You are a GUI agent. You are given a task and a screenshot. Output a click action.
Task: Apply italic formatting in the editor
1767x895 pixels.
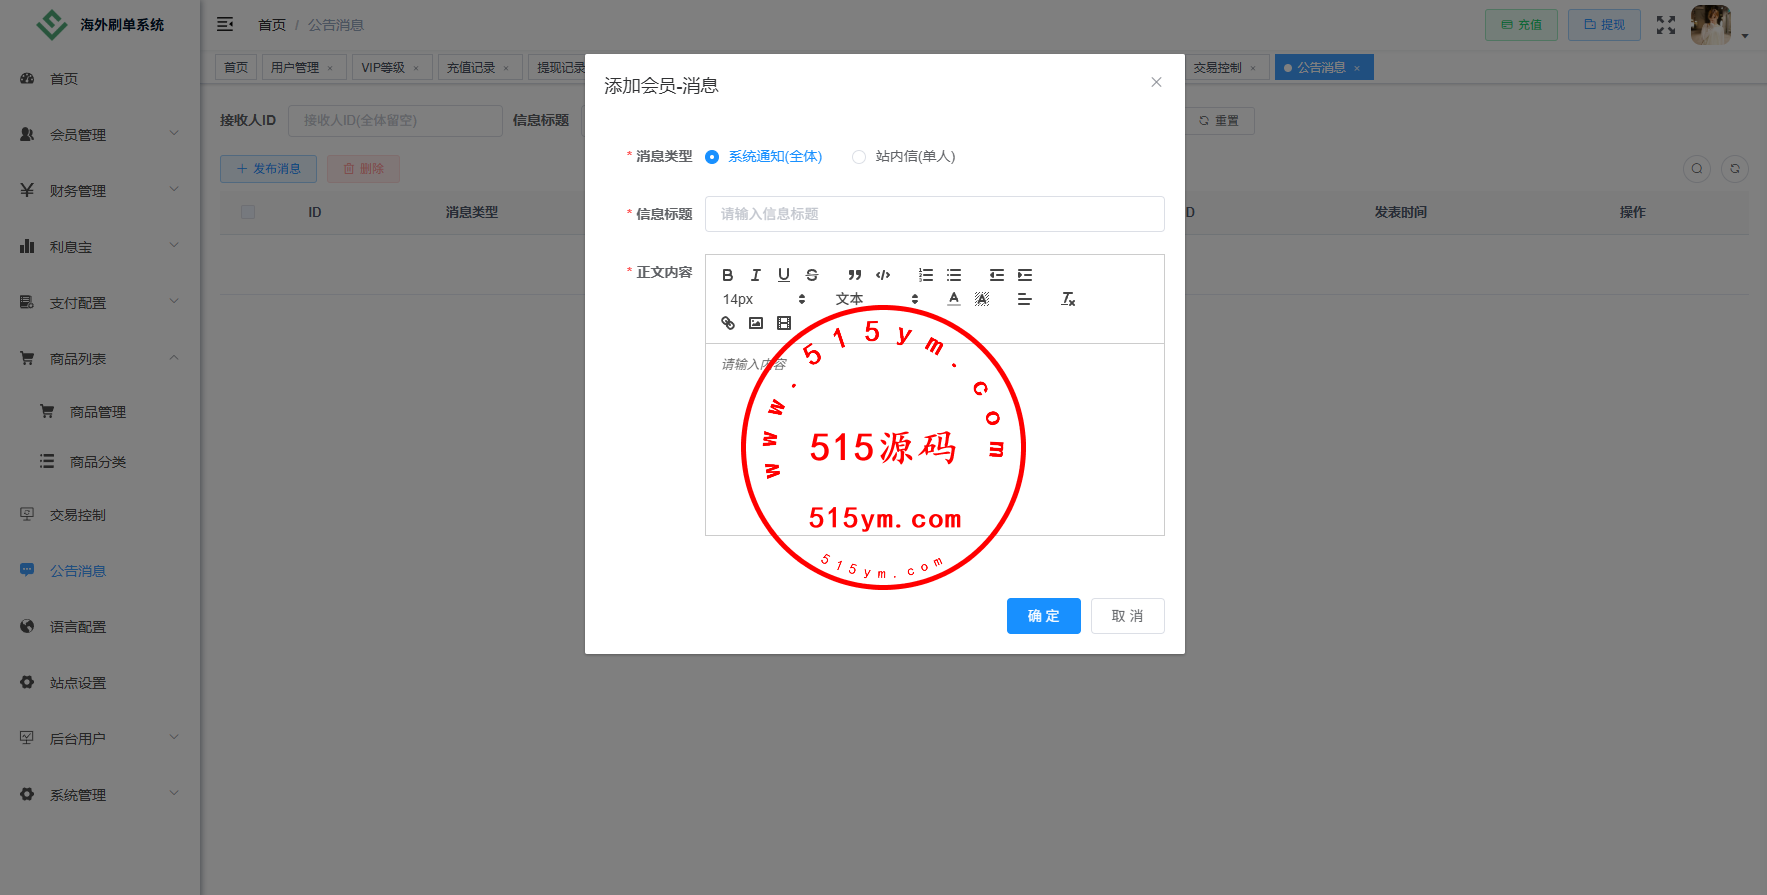tap(755, 275)
